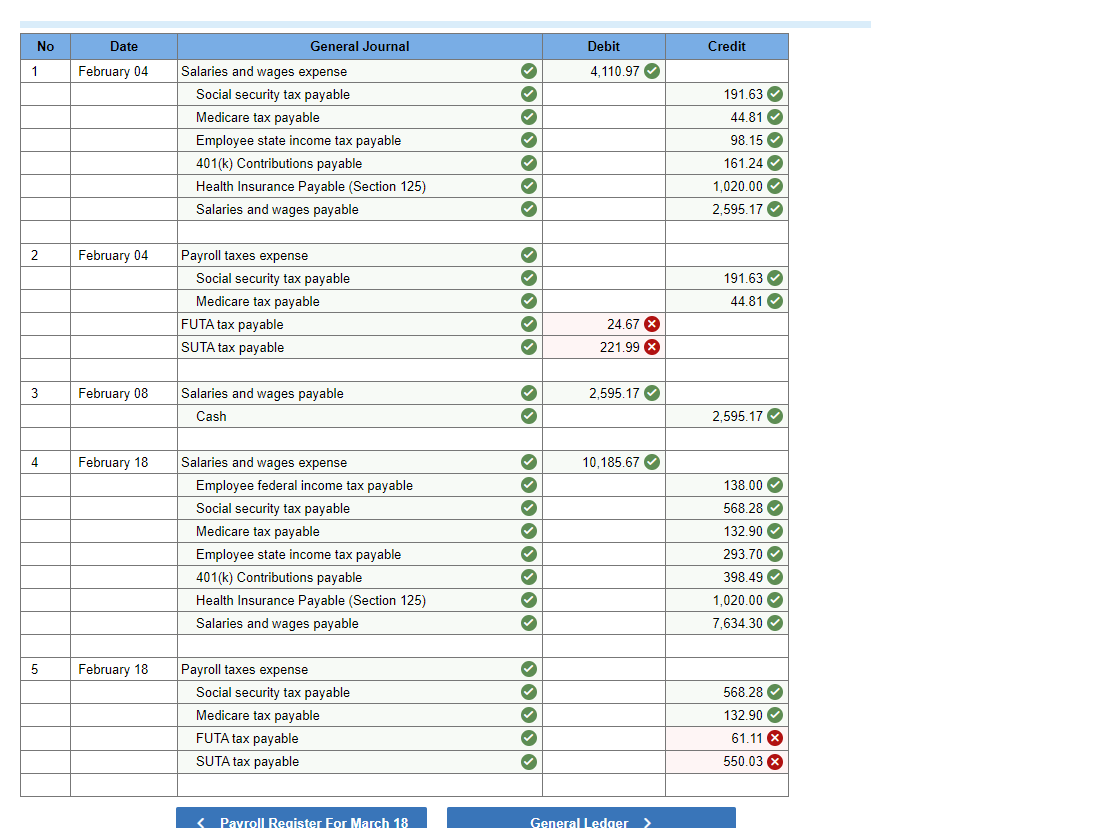
Task: Click entry 2 SUTA tax payable account name
Action: coord(232,347)
